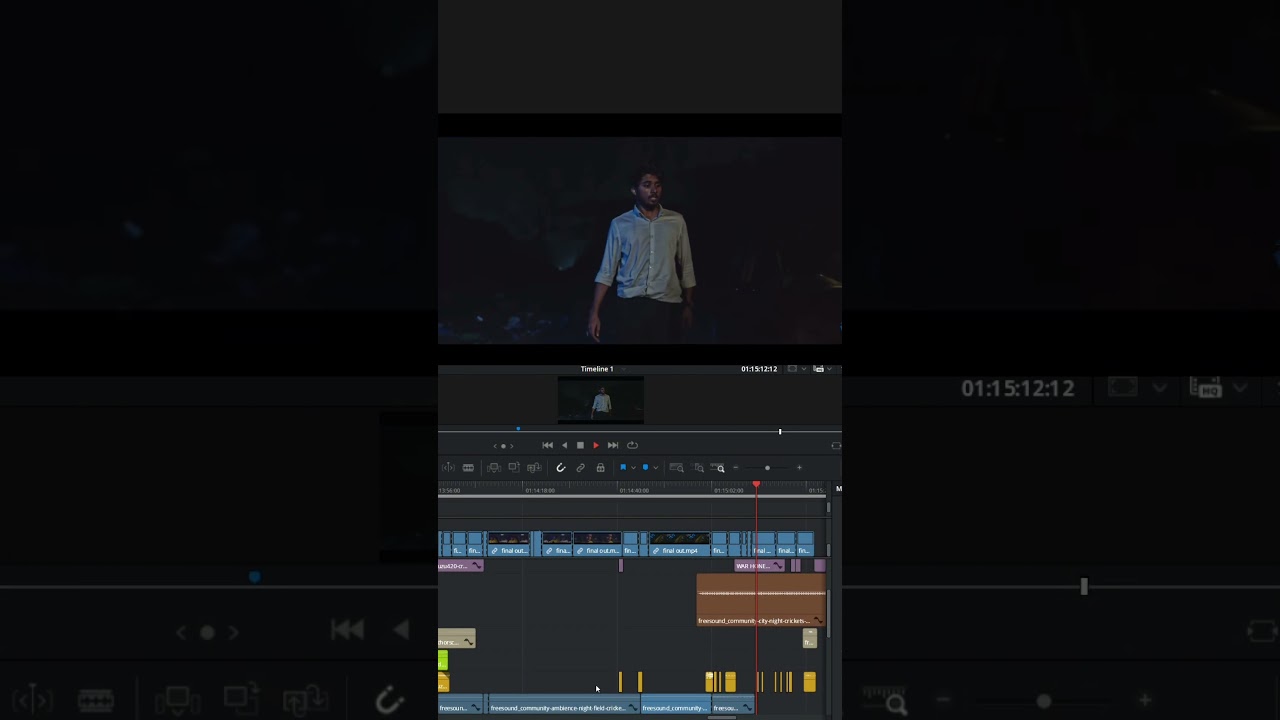
Task: Select the brown city-night-crickets audio clip
Action: pyautogui.click(x=761, y=600)
